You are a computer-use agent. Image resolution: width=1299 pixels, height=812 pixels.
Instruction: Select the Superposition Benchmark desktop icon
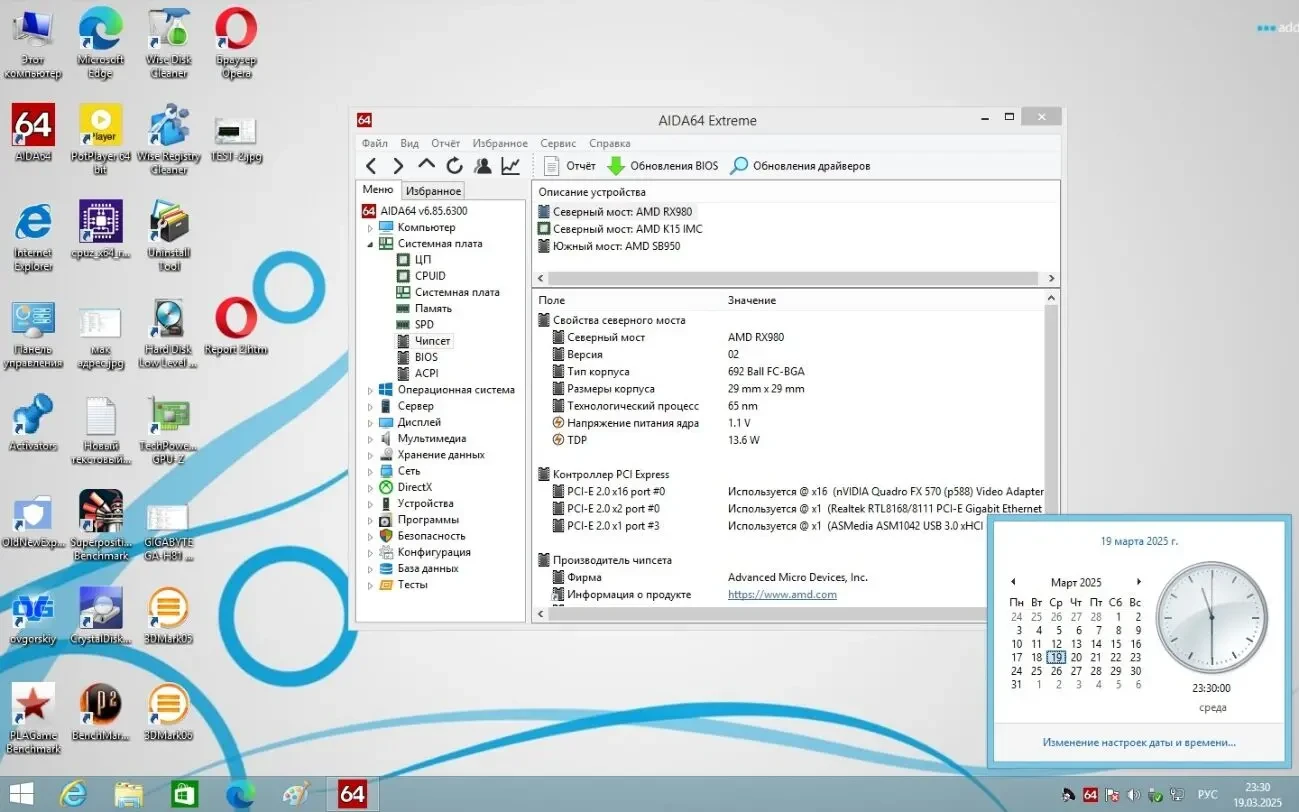click(x=101, y=526)
